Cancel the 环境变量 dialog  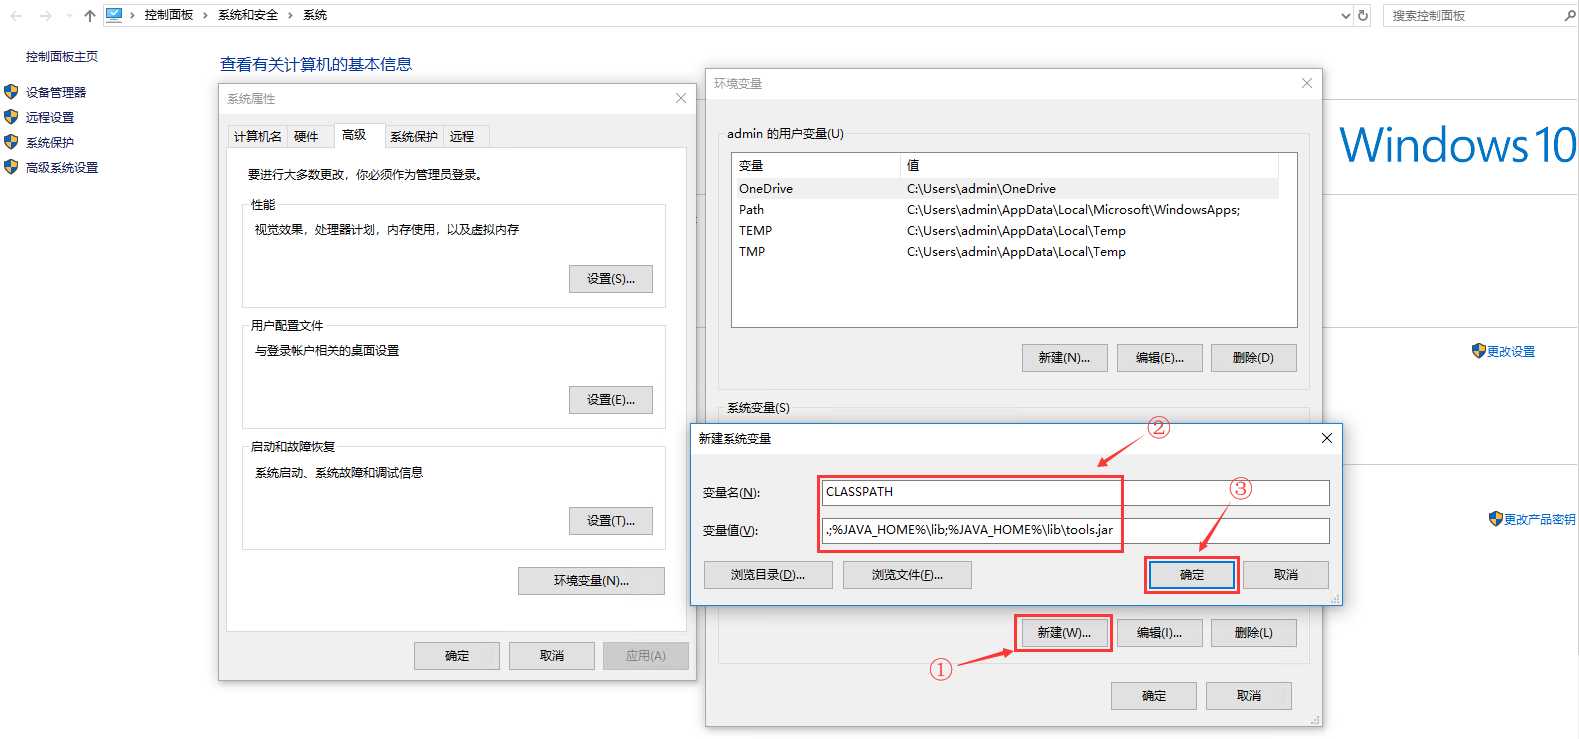click(x=1249, y=696)
